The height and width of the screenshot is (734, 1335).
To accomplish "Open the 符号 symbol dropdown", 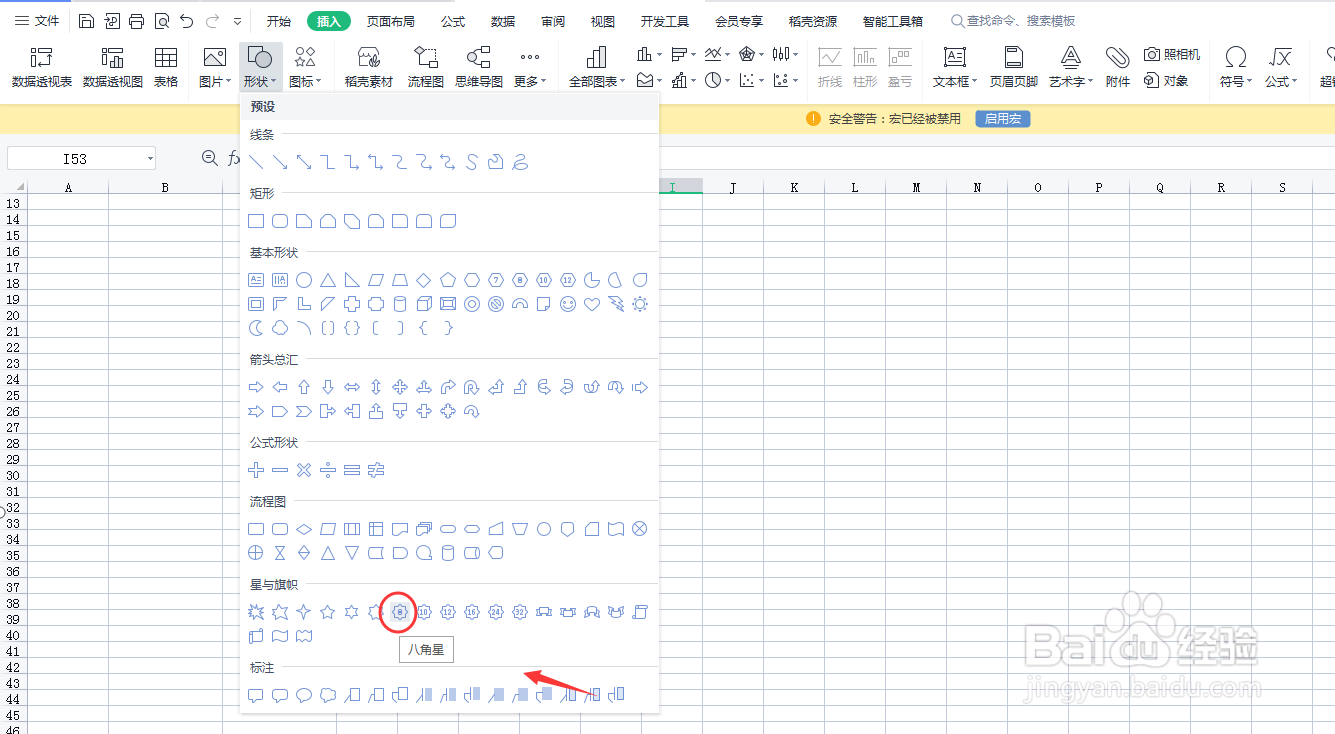I will pyautogui.click(x=1236, y=82).
